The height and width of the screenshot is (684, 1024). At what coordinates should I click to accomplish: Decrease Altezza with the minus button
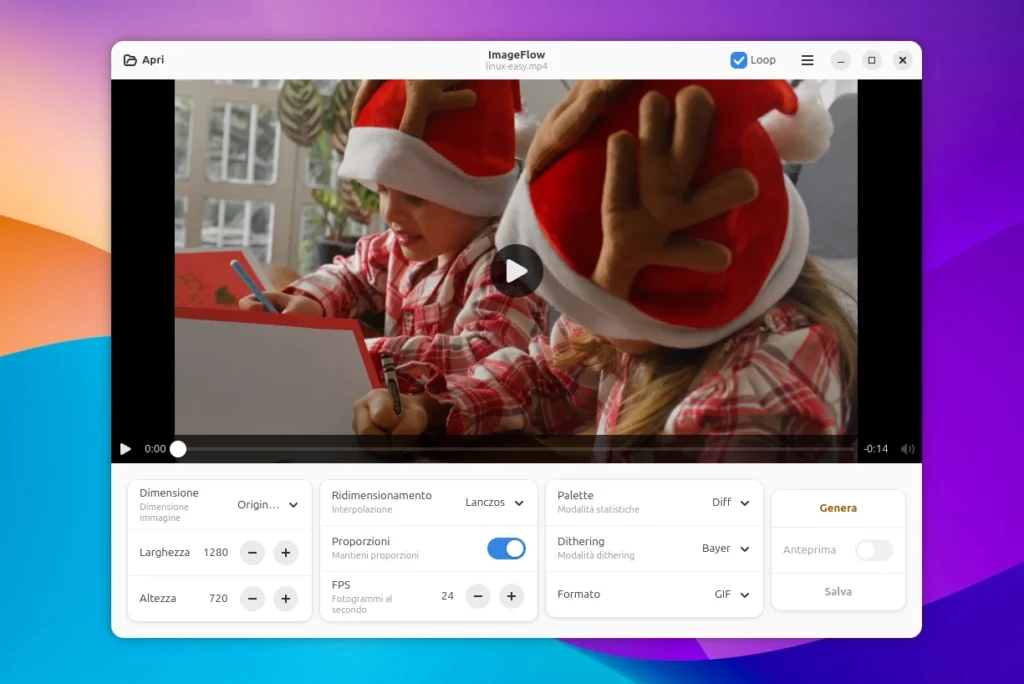coord(253,598)
